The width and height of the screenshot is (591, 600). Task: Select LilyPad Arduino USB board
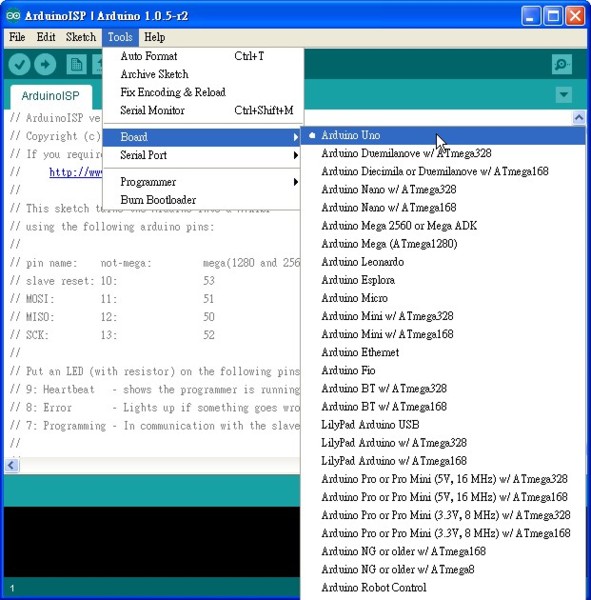tap(443, 425)
